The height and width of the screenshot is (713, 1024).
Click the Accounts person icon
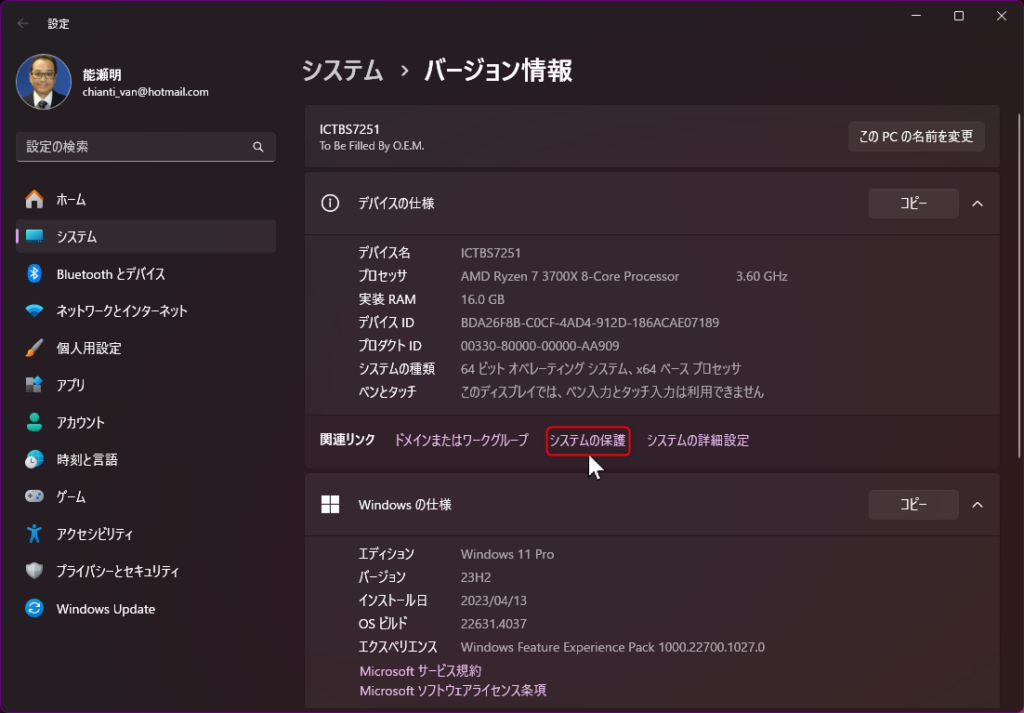[34, 422]
